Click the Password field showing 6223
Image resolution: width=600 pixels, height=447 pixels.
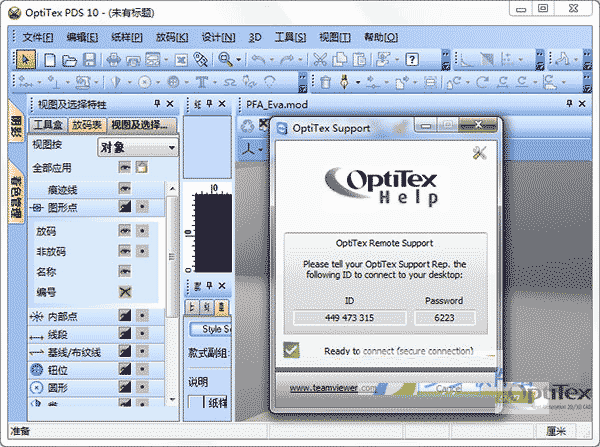tap(444, 318)
